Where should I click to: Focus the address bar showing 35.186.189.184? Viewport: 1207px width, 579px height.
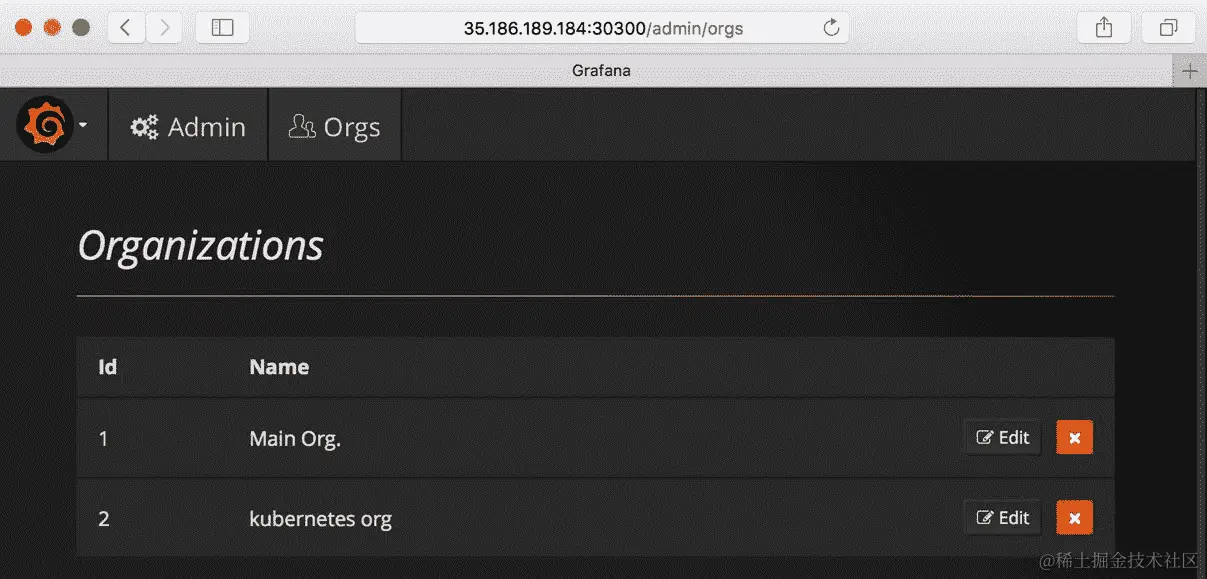coord(603,28)
